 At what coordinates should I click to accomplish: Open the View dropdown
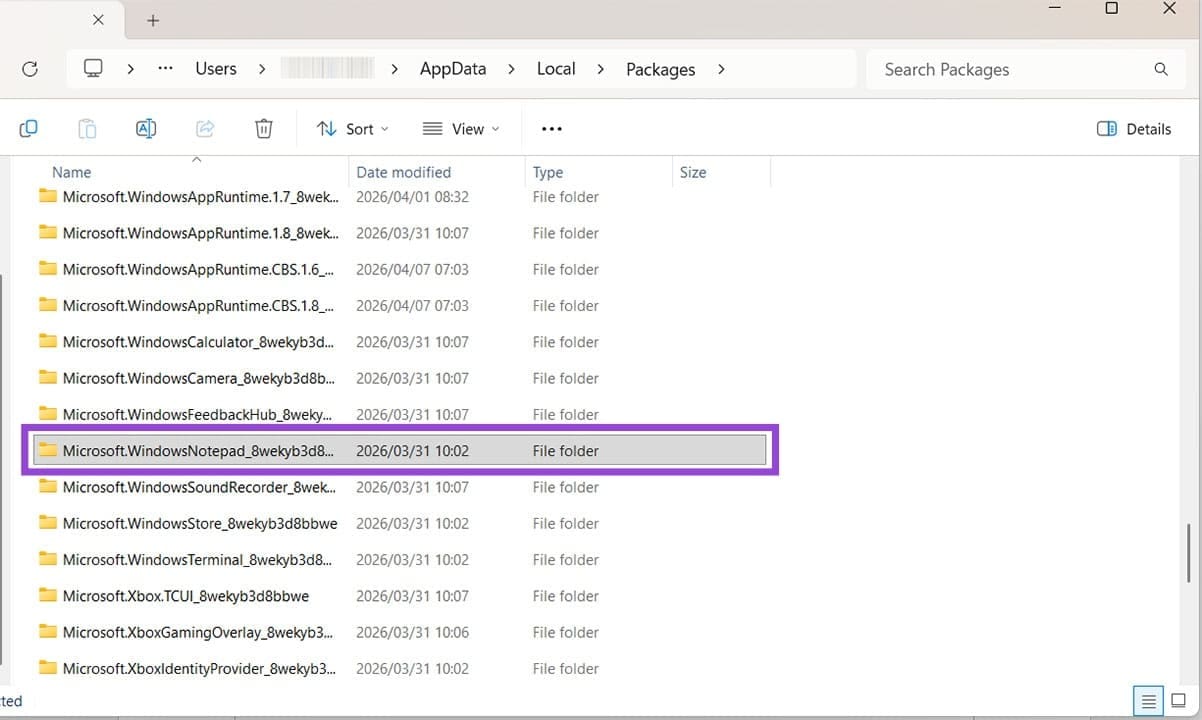[x=460, y=128]
